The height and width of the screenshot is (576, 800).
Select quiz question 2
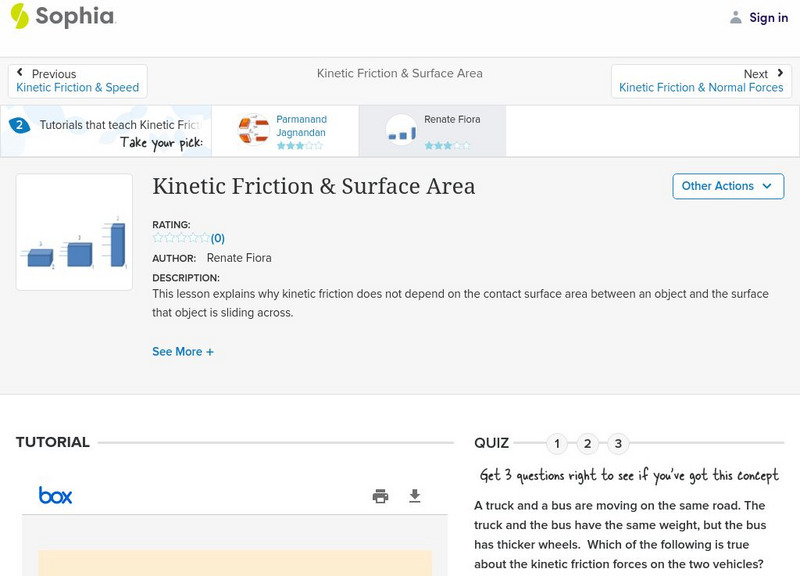[x=588, y=443]
